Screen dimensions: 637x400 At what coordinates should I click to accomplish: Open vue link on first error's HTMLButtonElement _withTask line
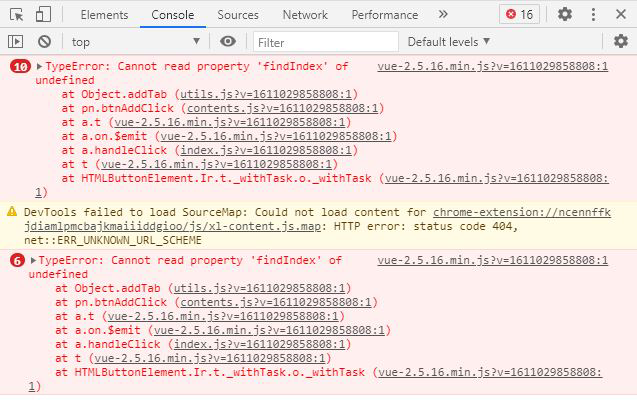(x=497, y=178)
